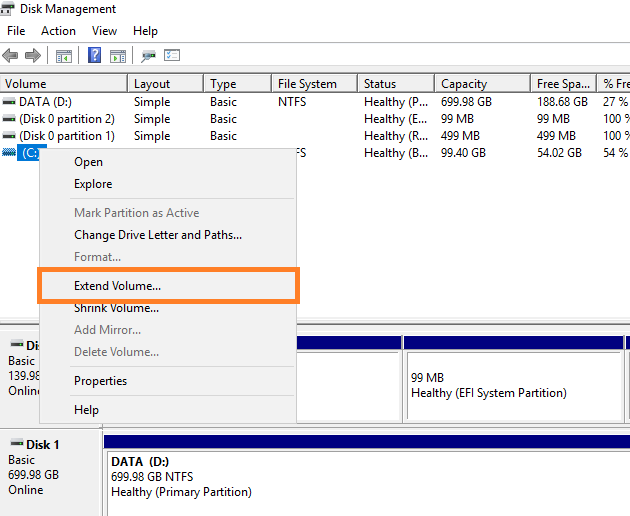Click the Rescan Disks drive toolbar icon
Viewport: 630px width, 516px height.
click(149, 56)
